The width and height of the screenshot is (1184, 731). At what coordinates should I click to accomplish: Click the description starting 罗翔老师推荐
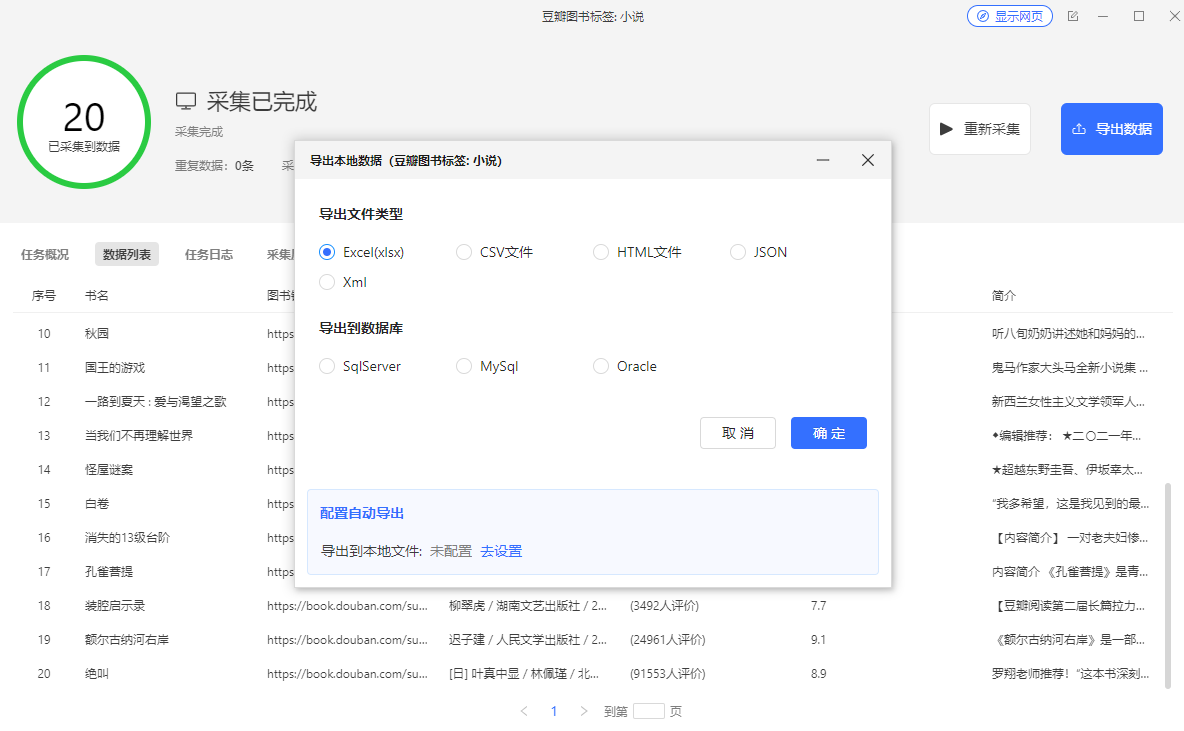pos(1070,674)
